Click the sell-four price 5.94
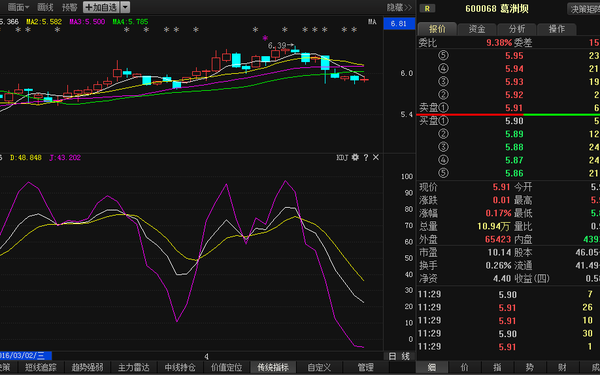Viewport: 600px width, 375px height. 514,69
